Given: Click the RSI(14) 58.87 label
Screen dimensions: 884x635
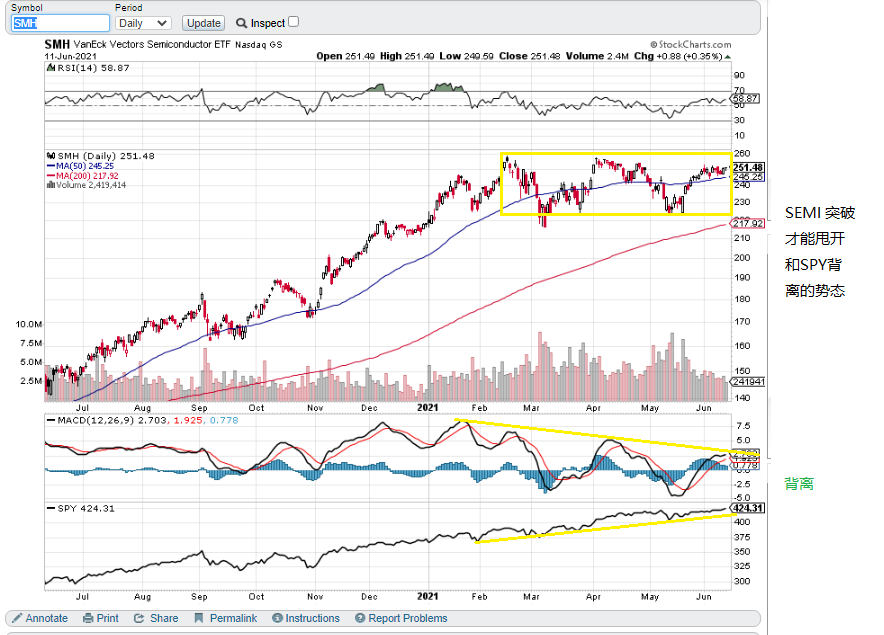Looking at the screenshot, I should click(x=94, y=68).
